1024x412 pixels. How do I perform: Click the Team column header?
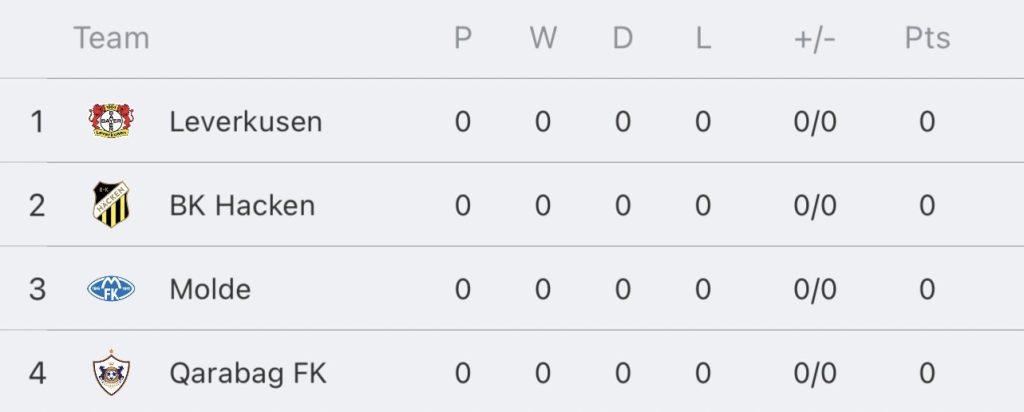coord(111,38)
